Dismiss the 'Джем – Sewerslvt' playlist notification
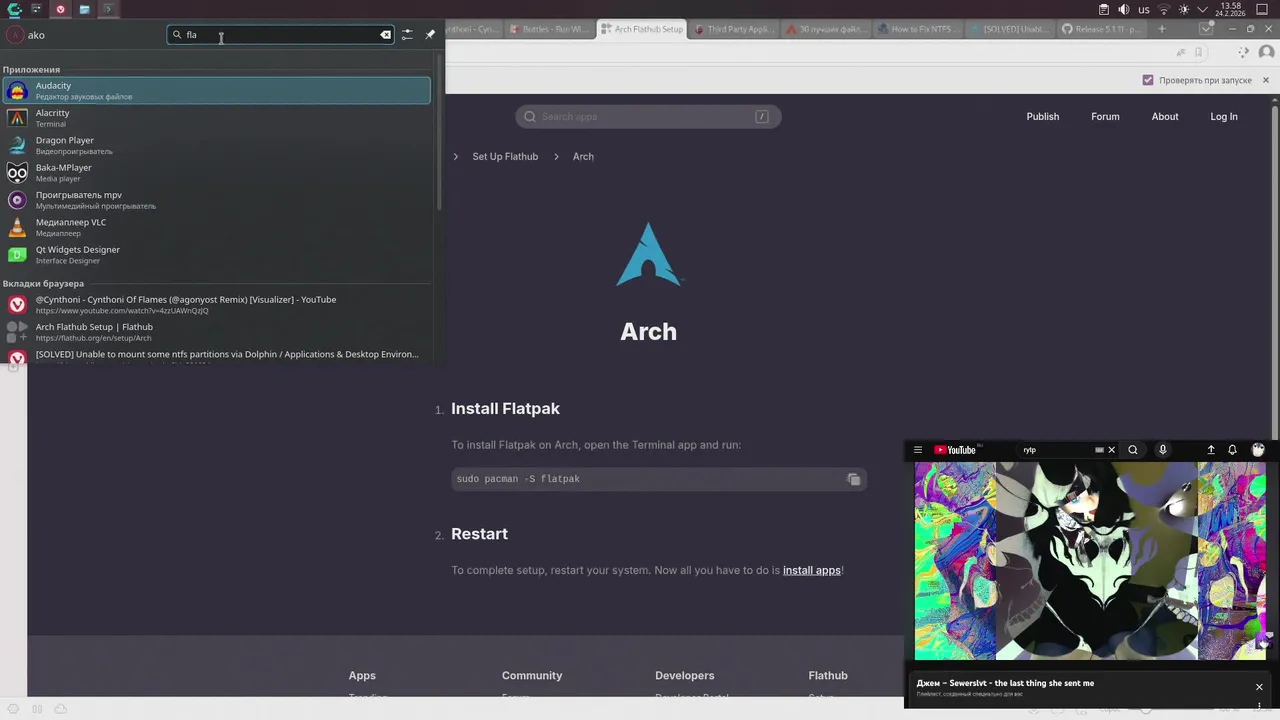The image size is (1280, 720). pos(1259,687)
